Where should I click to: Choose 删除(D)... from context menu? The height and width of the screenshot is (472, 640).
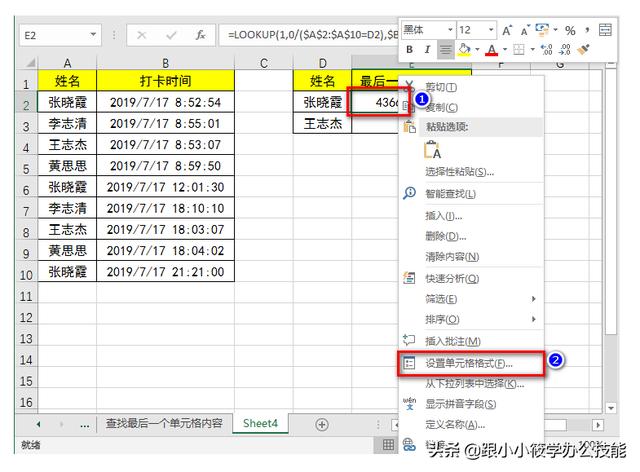[471, 236]
